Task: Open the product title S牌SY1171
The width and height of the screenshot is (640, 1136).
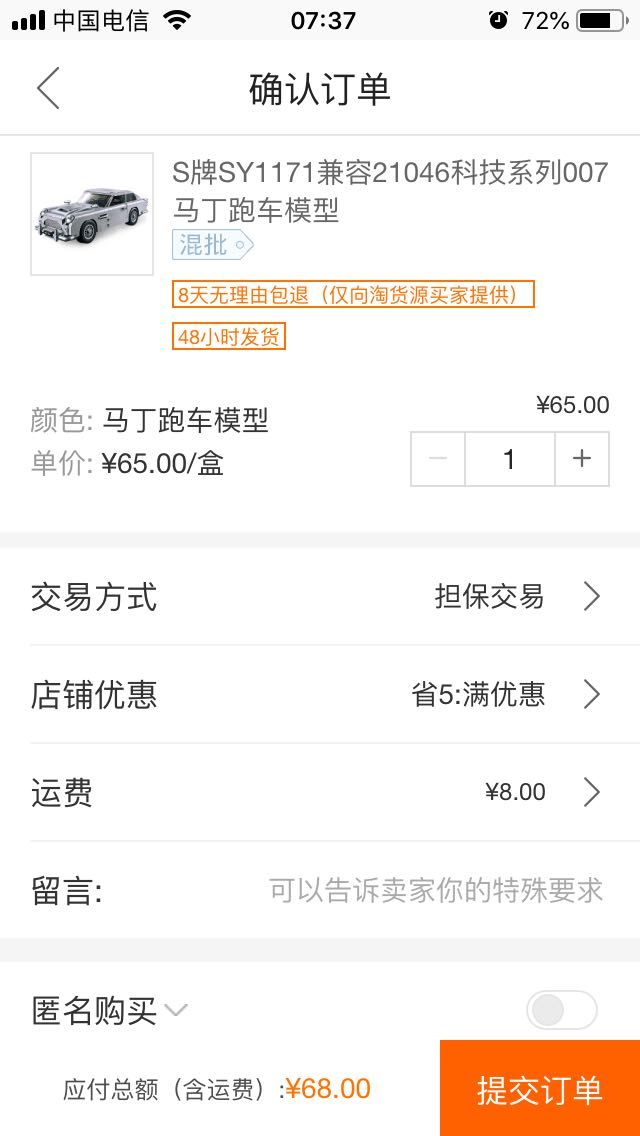Action: coord(390,192)
